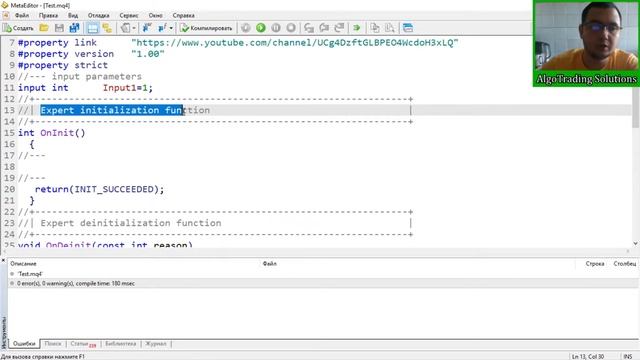Open dropdown arrow next to navigate-back icon
The width and height of the screenshot is (640, 360).
click(x=134, y=28)
